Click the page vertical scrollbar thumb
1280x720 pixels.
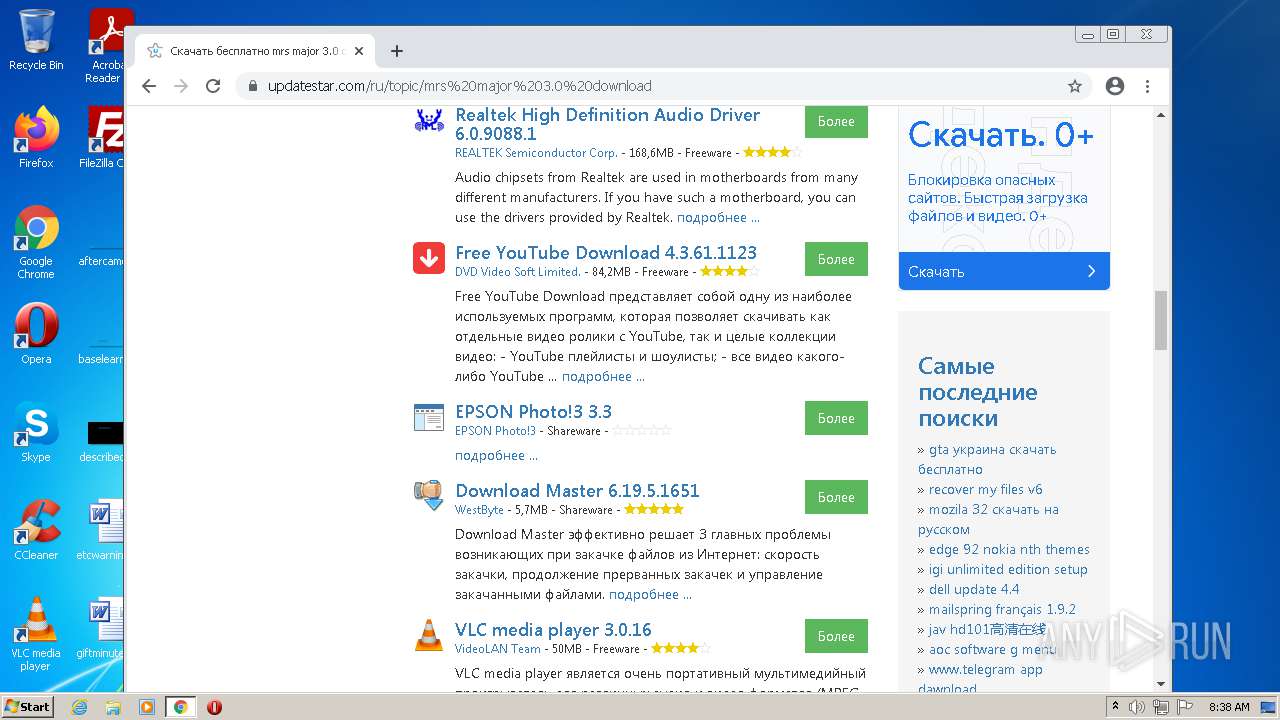1161,320
